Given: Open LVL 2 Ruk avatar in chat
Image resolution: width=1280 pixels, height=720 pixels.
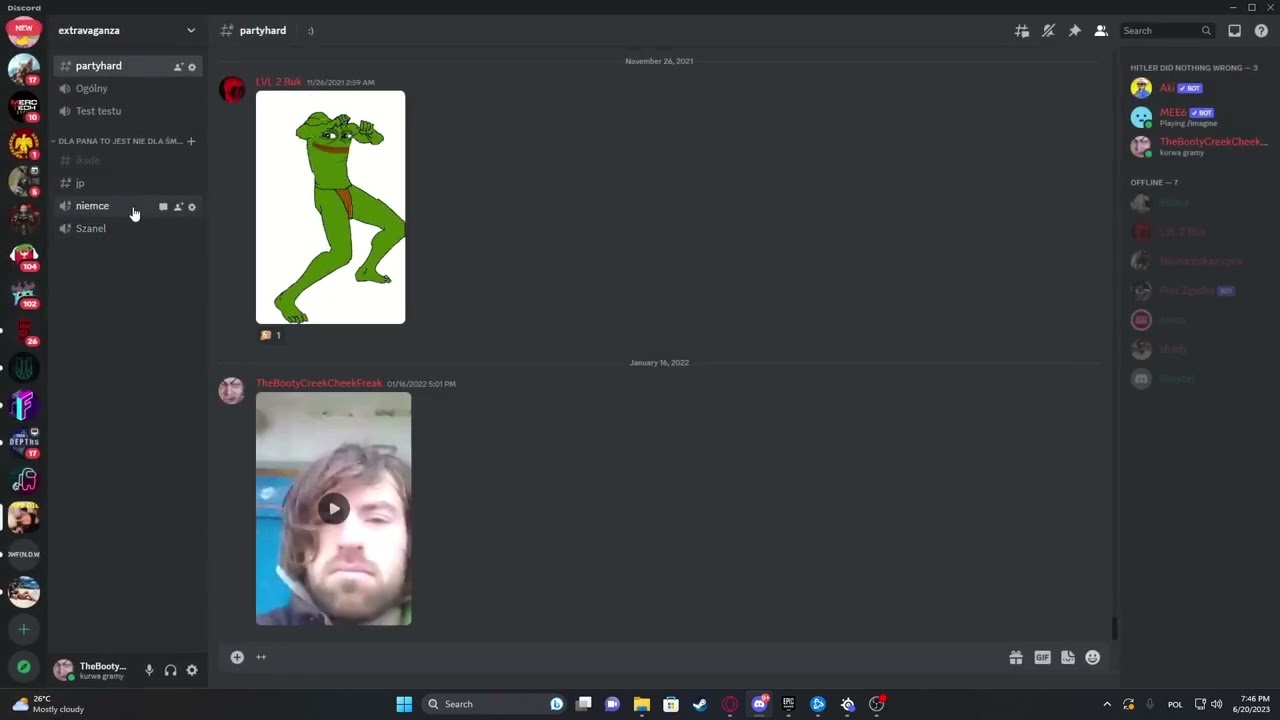Looking at the screenshot, I should pos(232,90).
